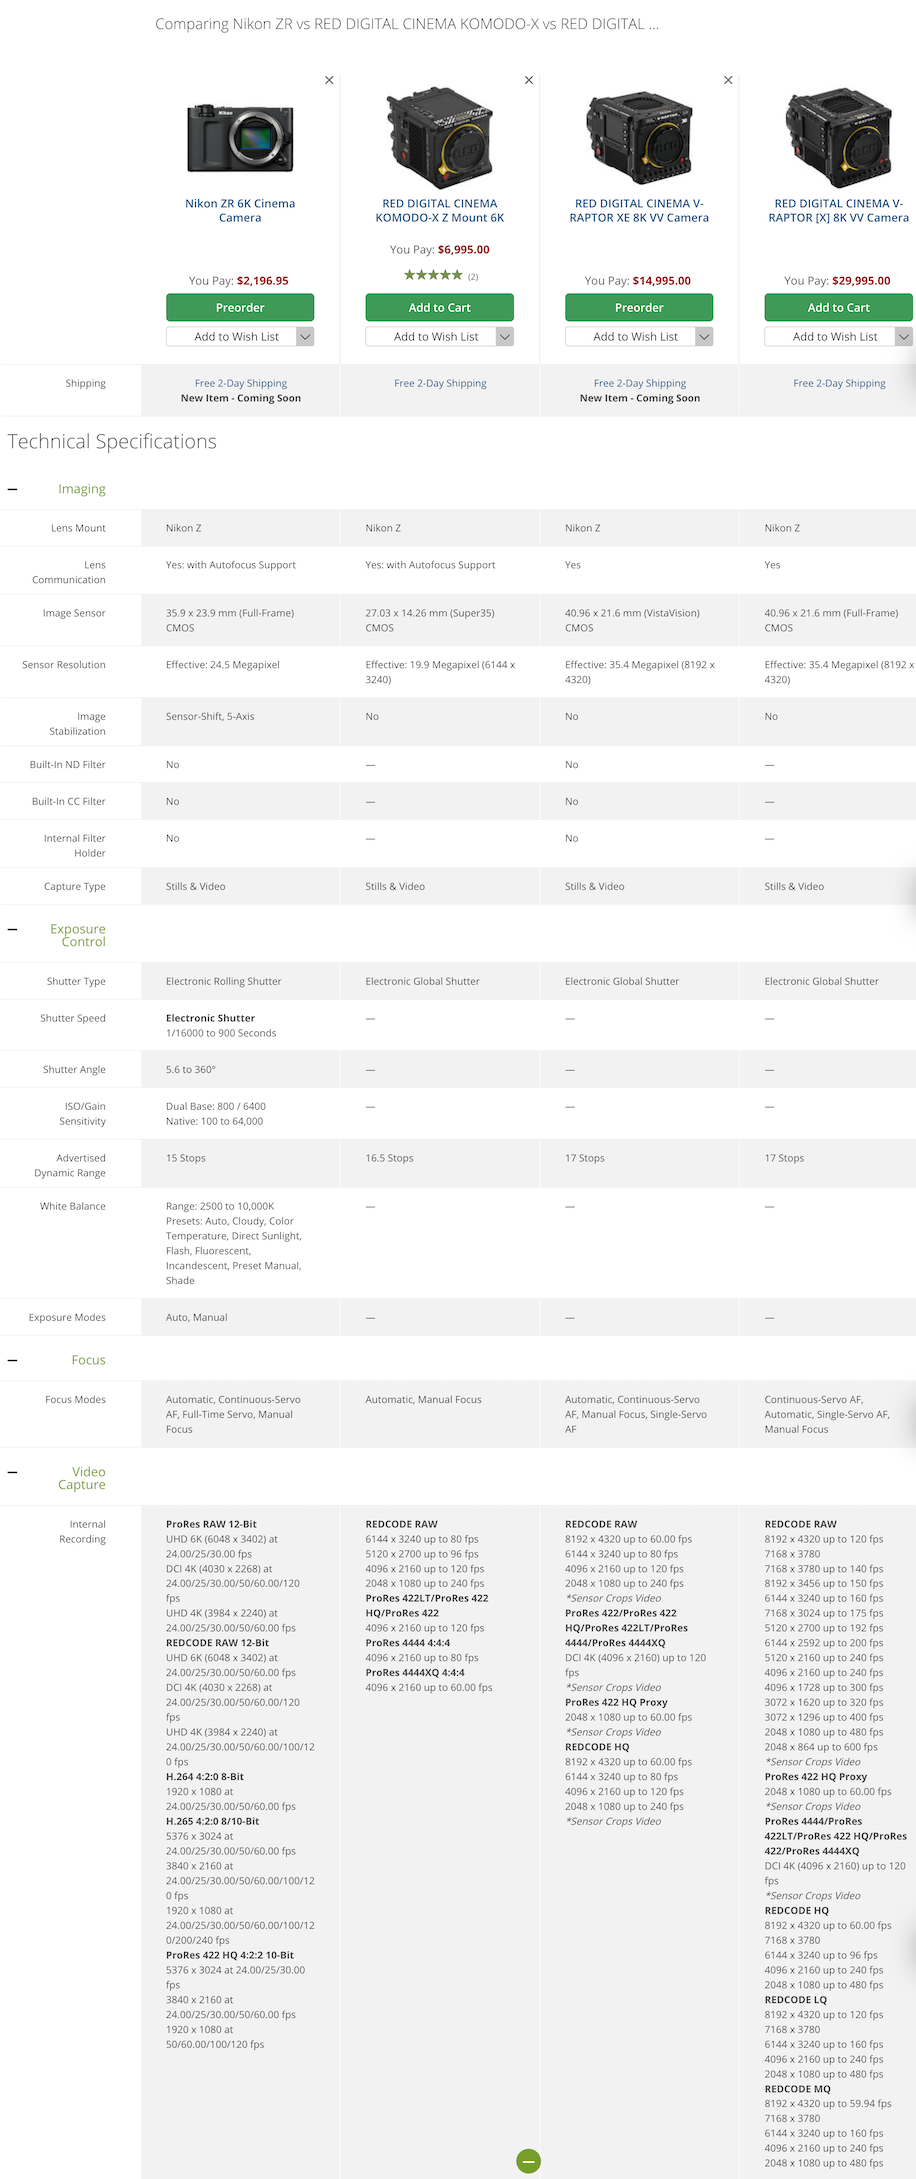Open RED KOMODO-X Z Mount 6K link

tap(440, 210)
